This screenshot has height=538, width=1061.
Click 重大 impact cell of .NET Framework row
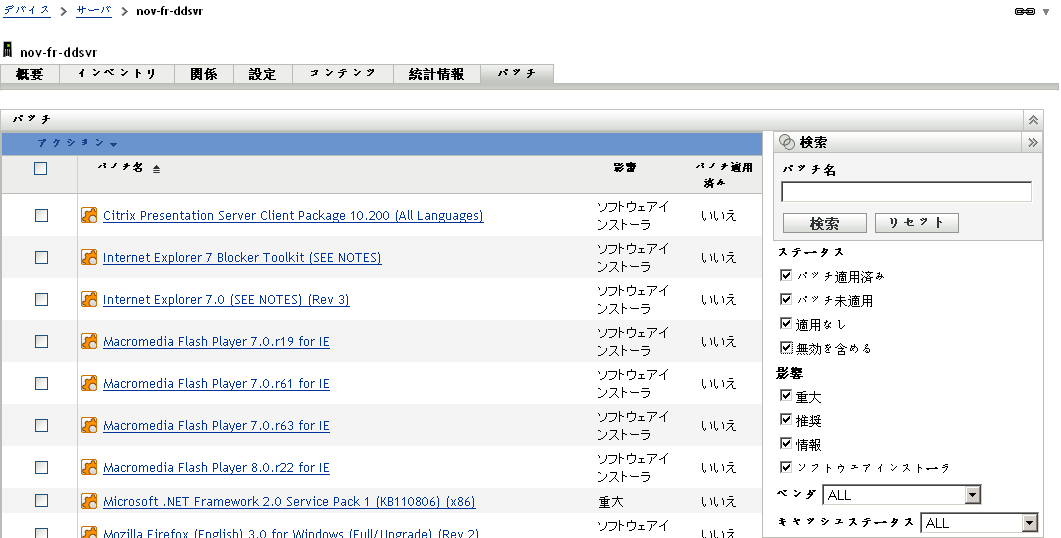(x=611, y=501)
